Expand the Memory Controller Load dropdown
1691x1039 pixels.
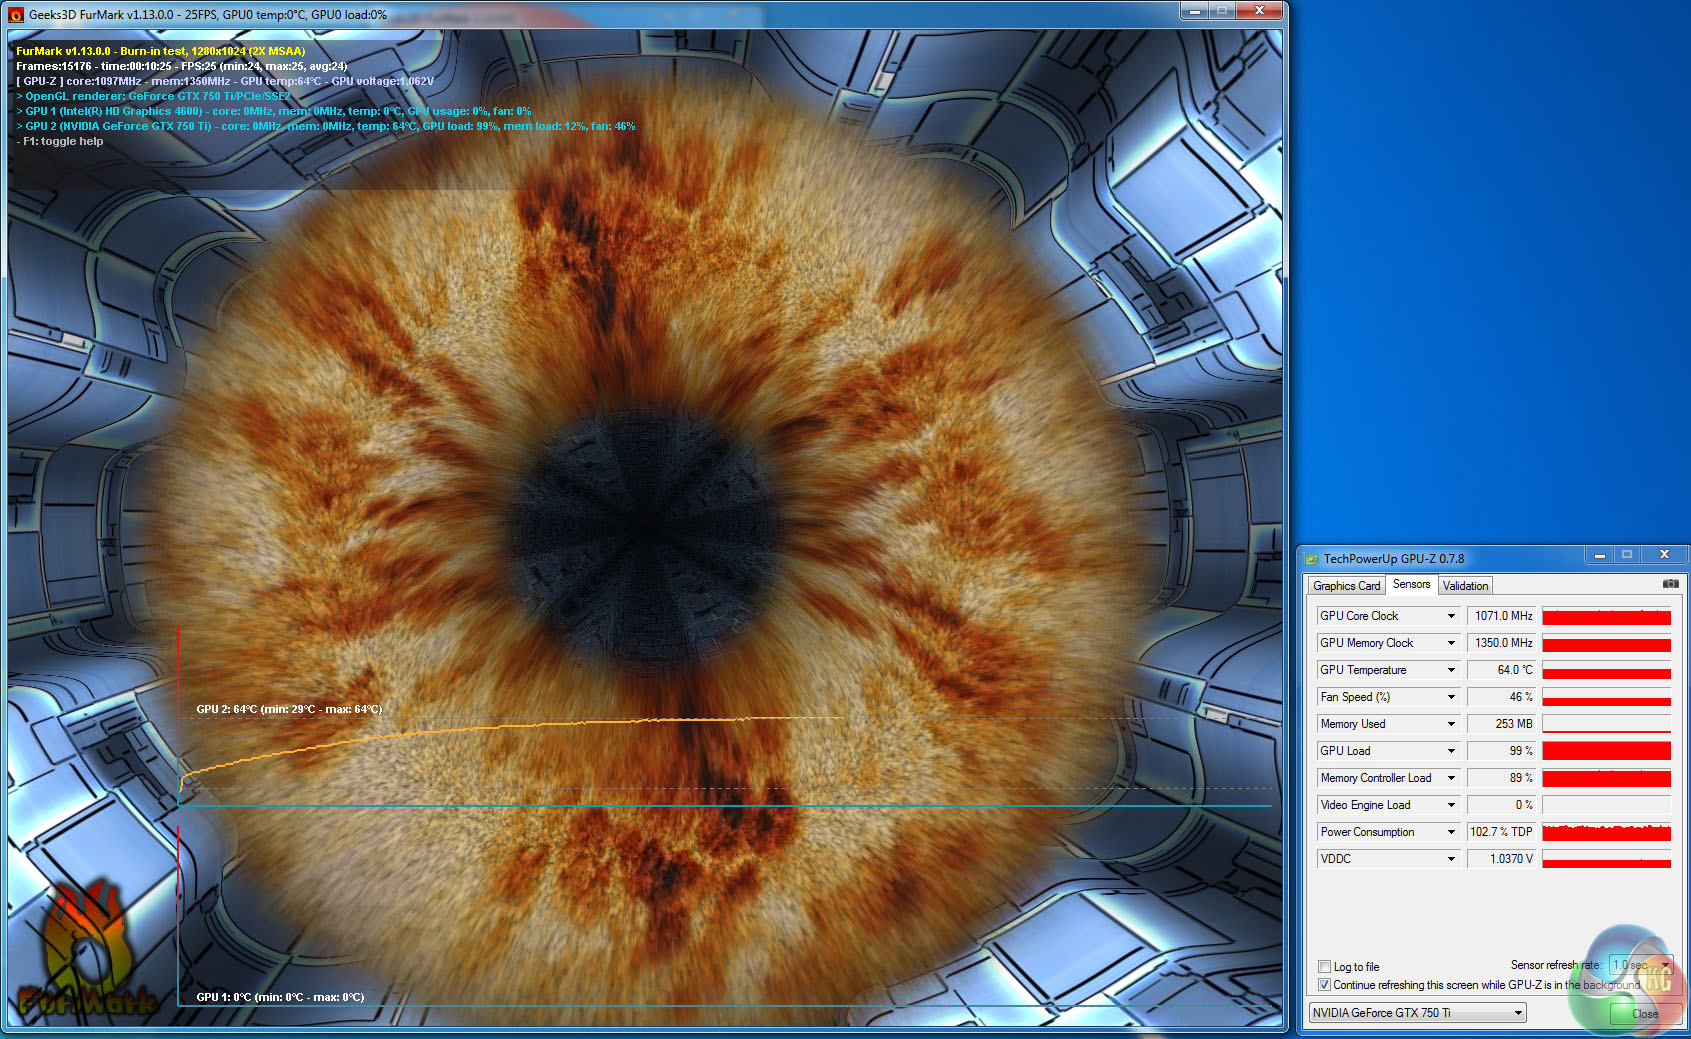click(x=1451, y=778)
